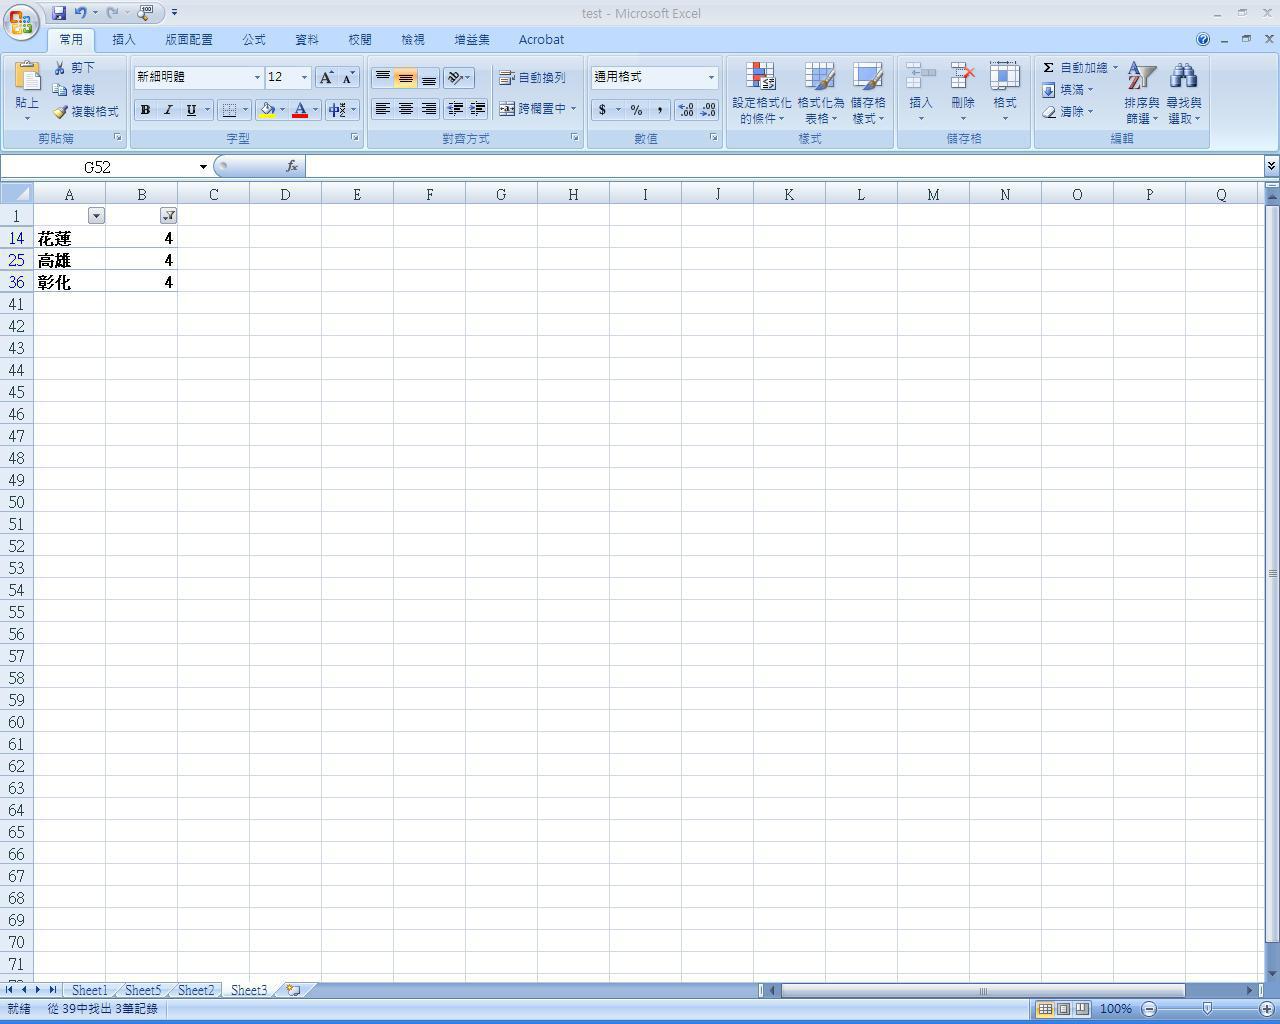Toggle center horizontal alignment
1280x1024 pixels.
tap(405, 109)
